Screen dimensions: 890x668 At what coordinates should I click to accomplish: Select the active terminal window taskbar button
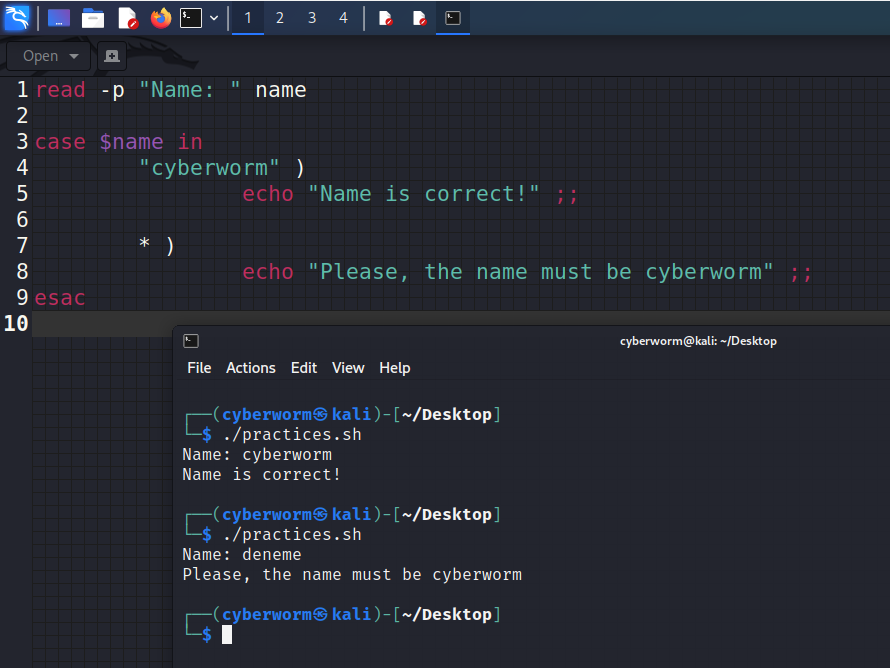tap(453, 18)
